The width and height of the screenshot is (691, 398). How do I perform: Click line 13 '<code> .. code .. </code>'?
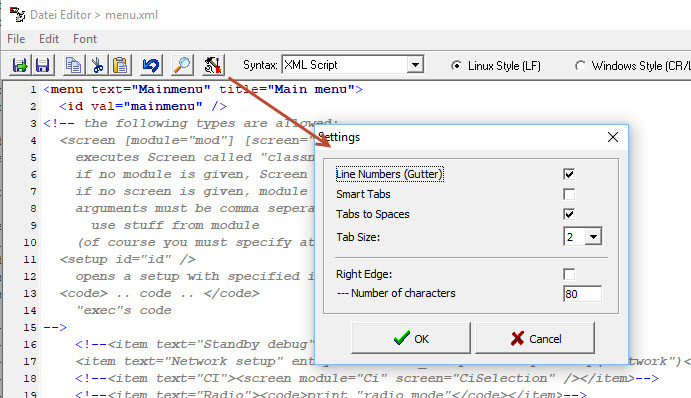(160, 293)
